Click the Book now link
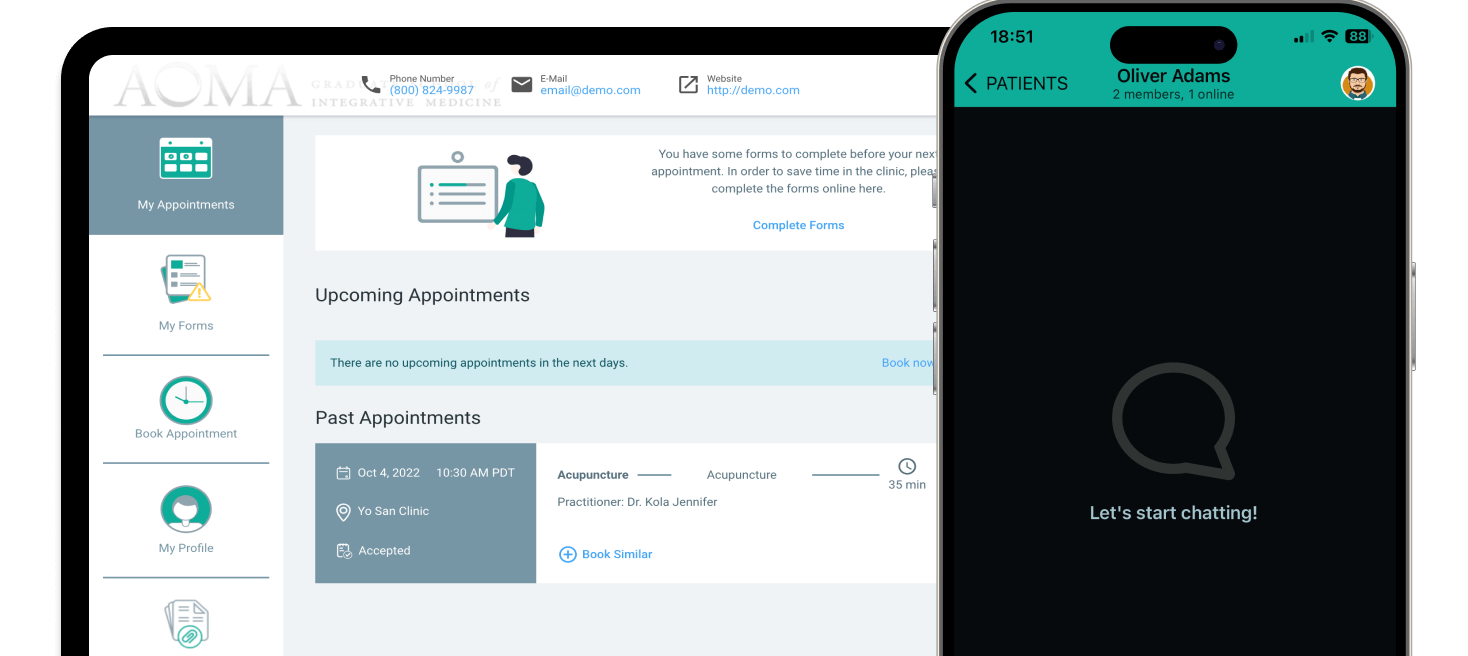Viewport: 1468px width, 656px height. click(x=906, y=363)
